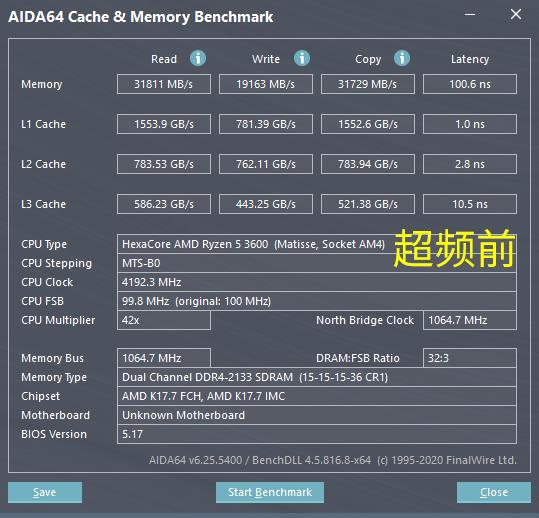The image size is (539, 518).
Task: Minimize the AIDA64 benchmark window
Action: pos(470,14)
